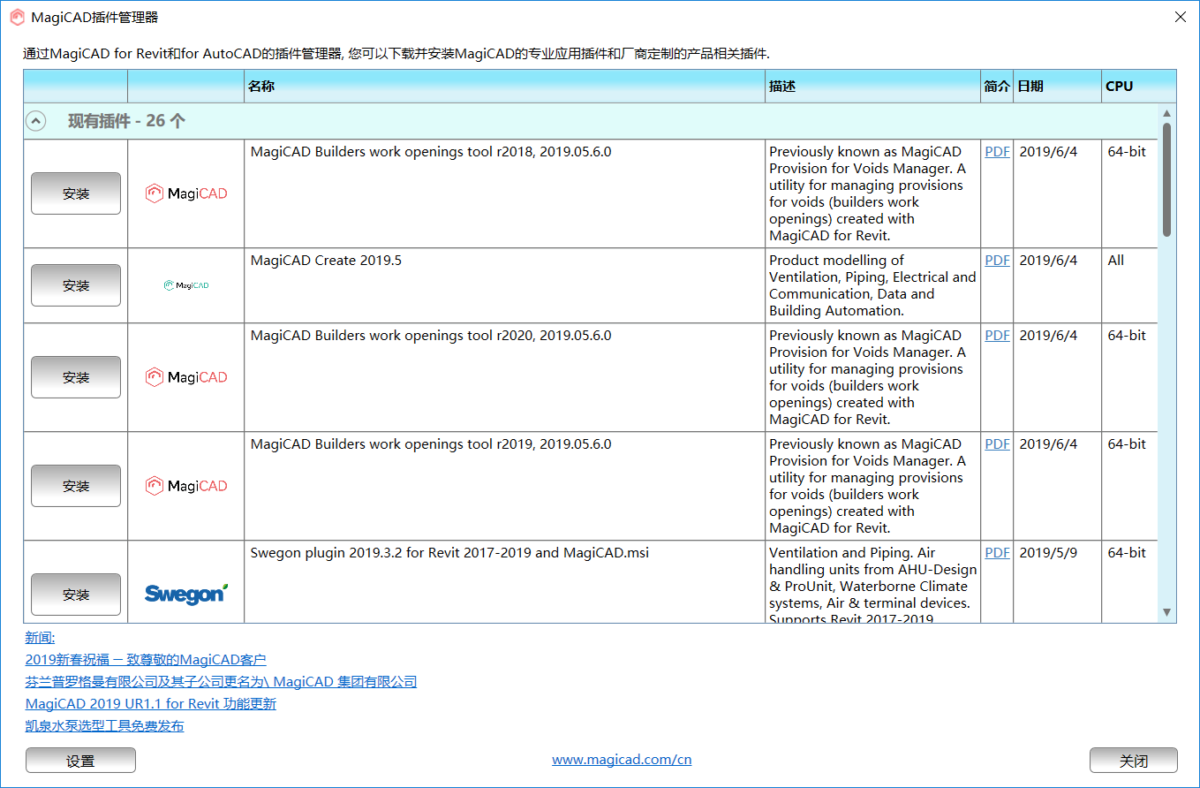
Task: Click 64-bit in the Swegon row
Action: coord(1127,552)
